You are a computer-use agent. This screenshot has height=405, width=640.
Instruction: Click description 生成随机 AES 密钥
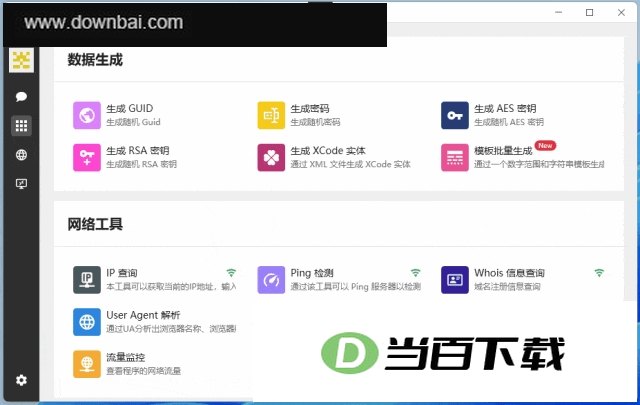[509, 122]
